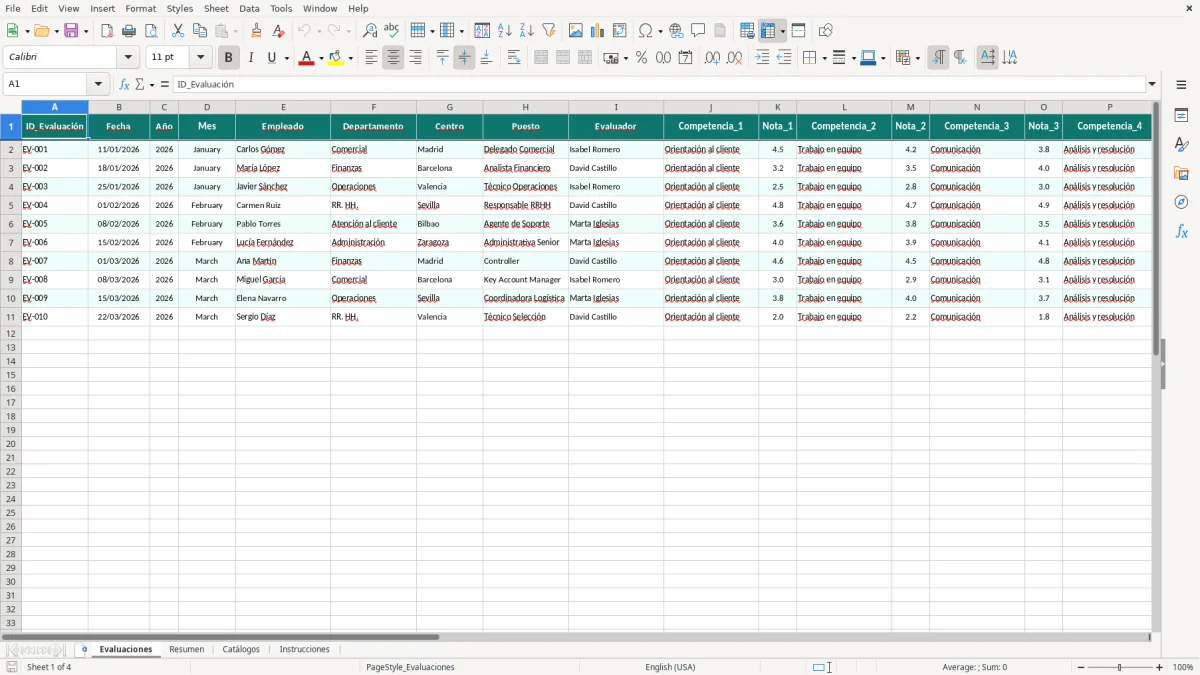1200x675 pixels.
Task: Open Find and Replace icon
Action: (370, 31)
